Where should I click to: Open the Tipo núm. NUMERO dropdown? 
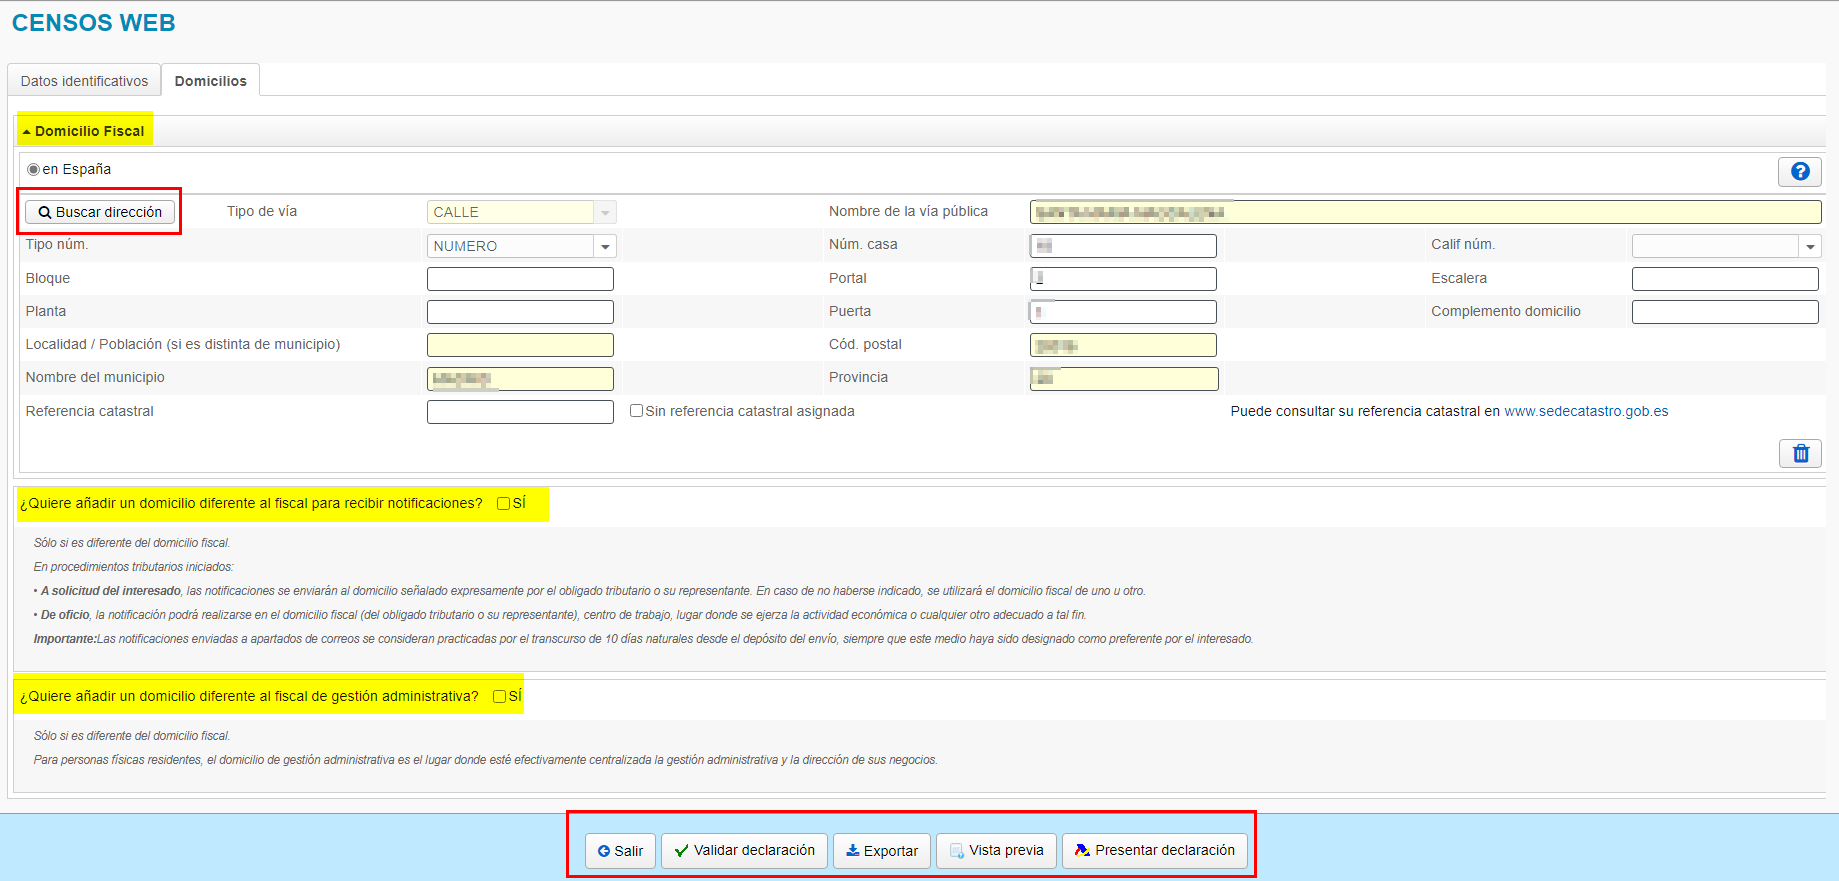pyautogui.click(x=604, y=246)
